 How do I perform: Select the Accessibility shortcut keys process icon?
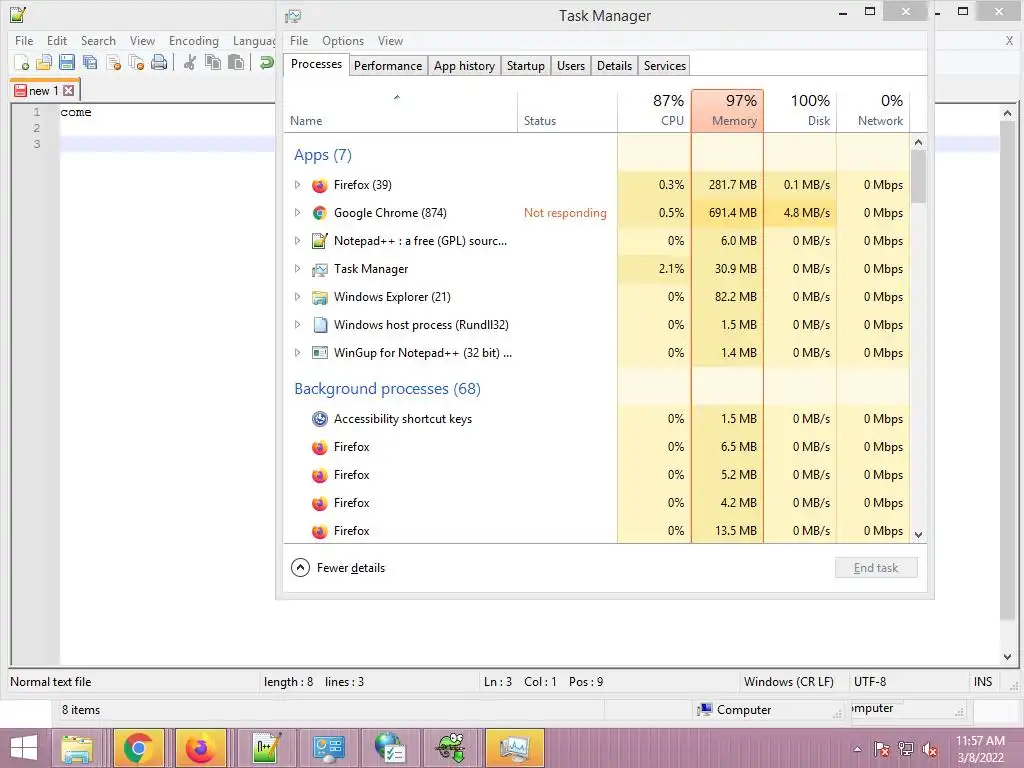(319, 419)
